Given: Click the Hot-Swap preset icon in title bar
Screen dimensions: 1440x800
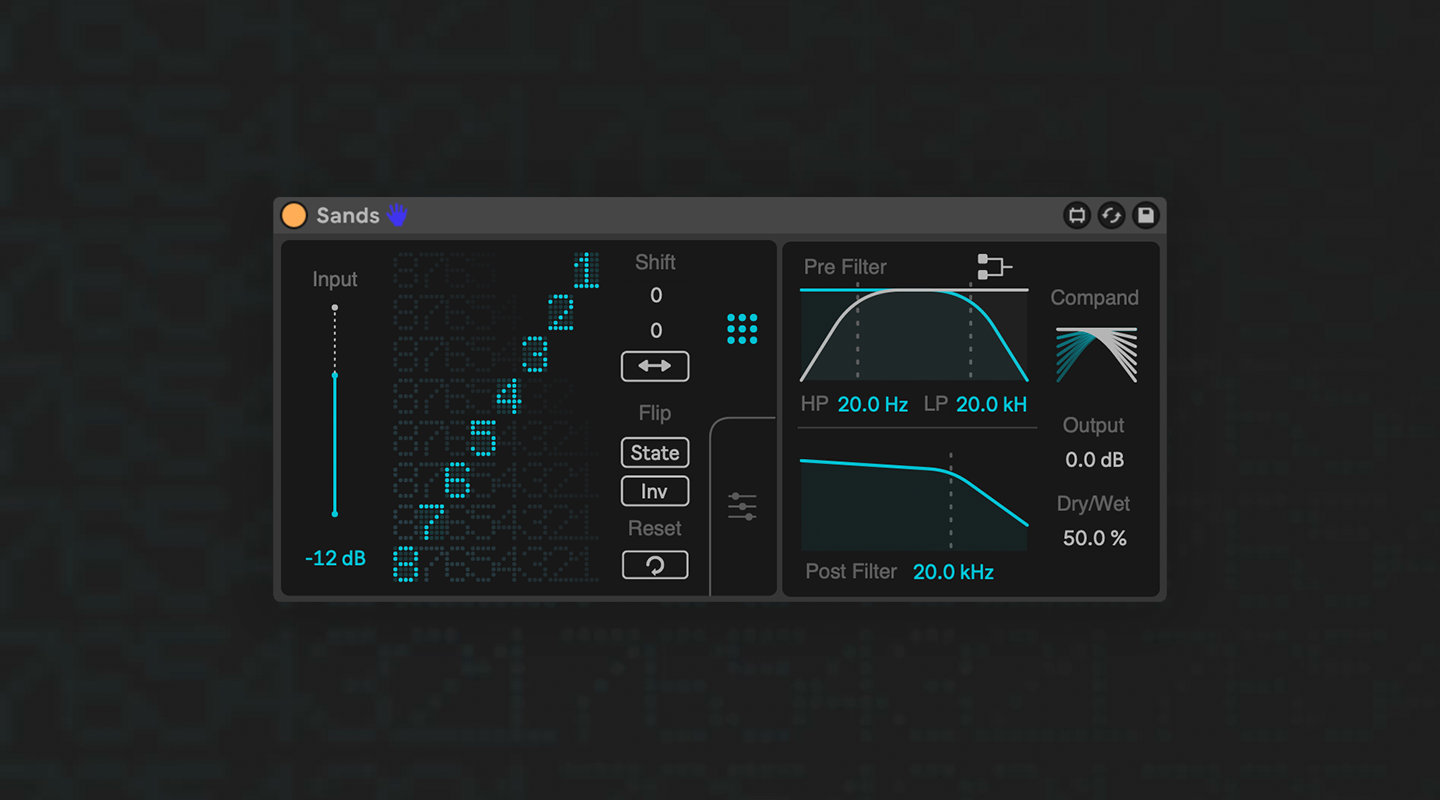Looking at the screenshot, I should click(1077, 215).
